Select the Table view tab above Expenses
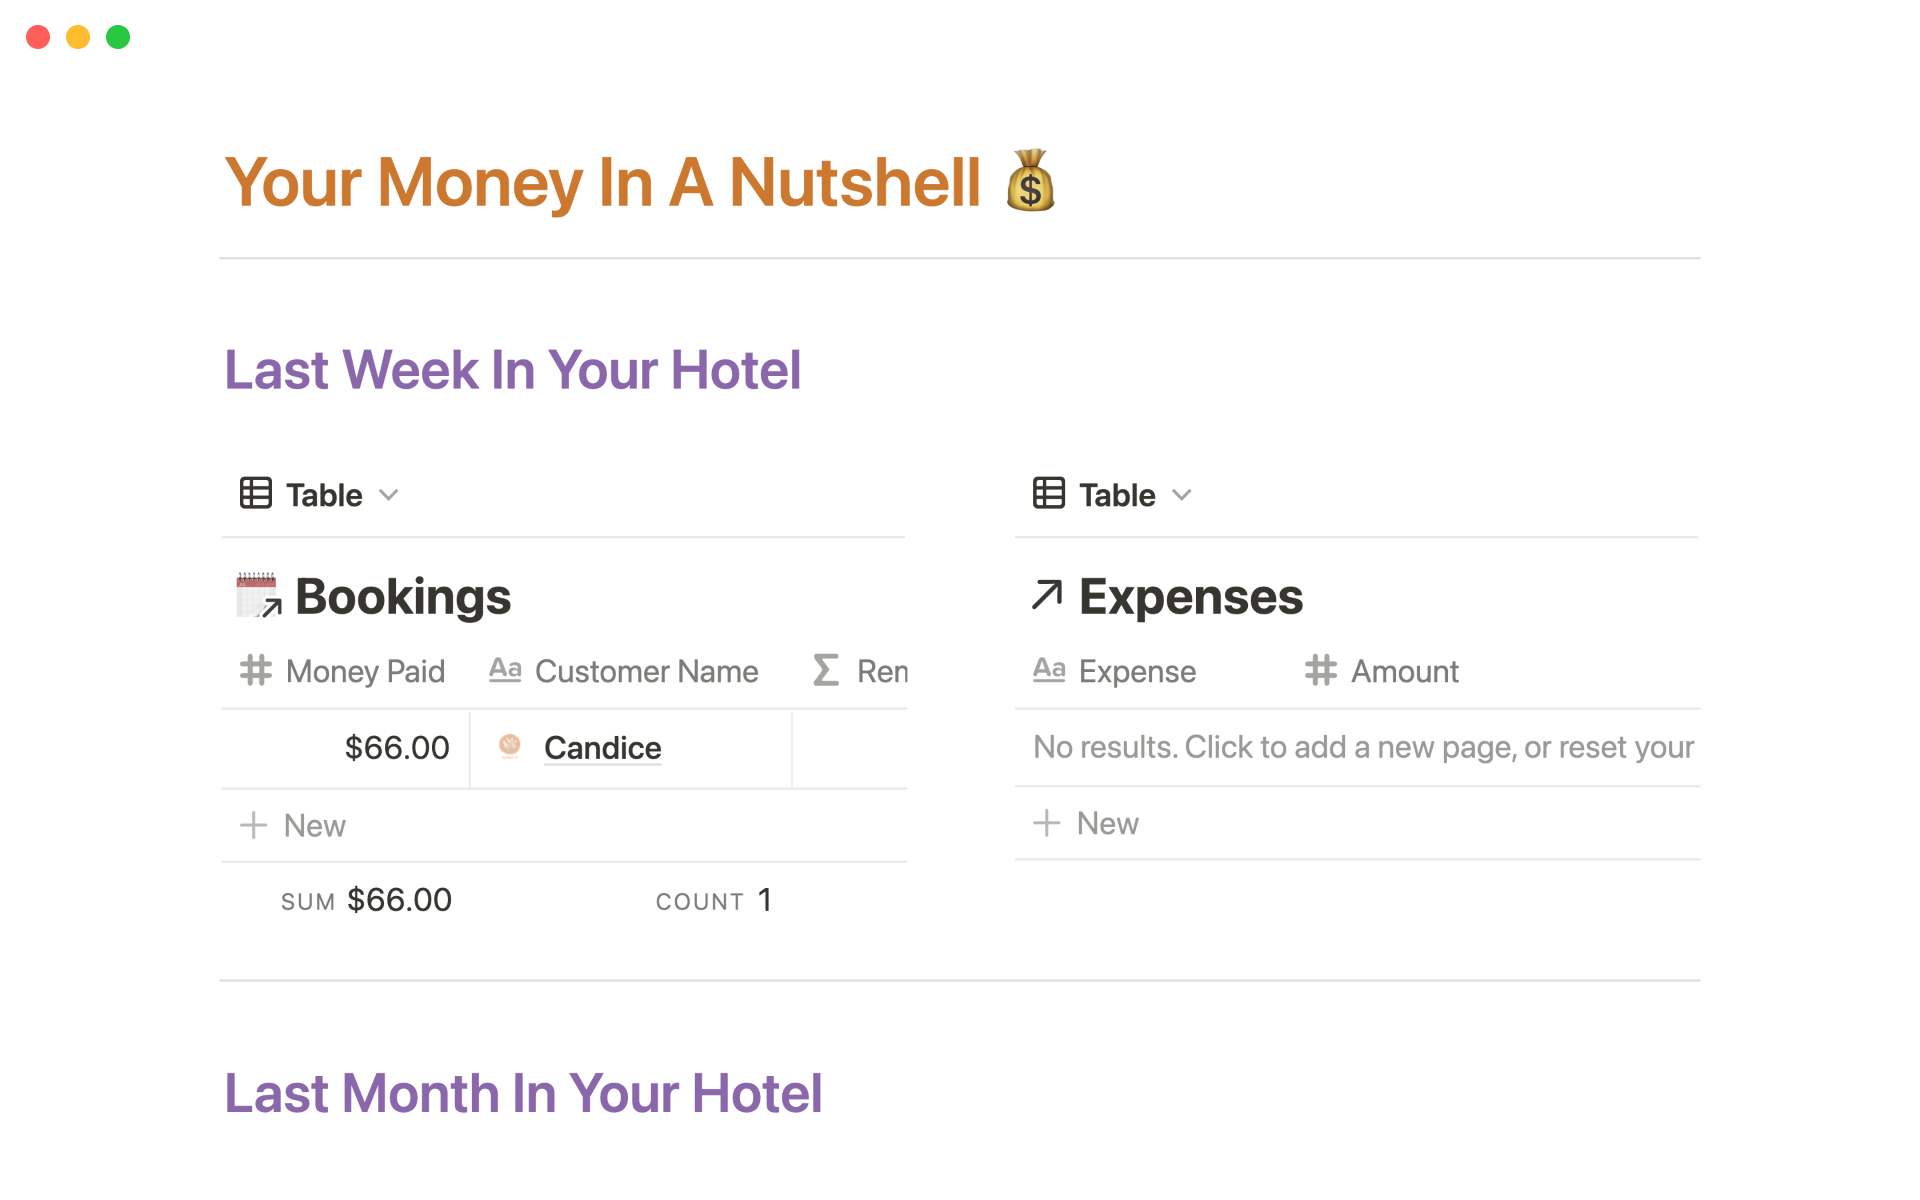This screenshot has width=1920, height=1200. coord(1116,495)
